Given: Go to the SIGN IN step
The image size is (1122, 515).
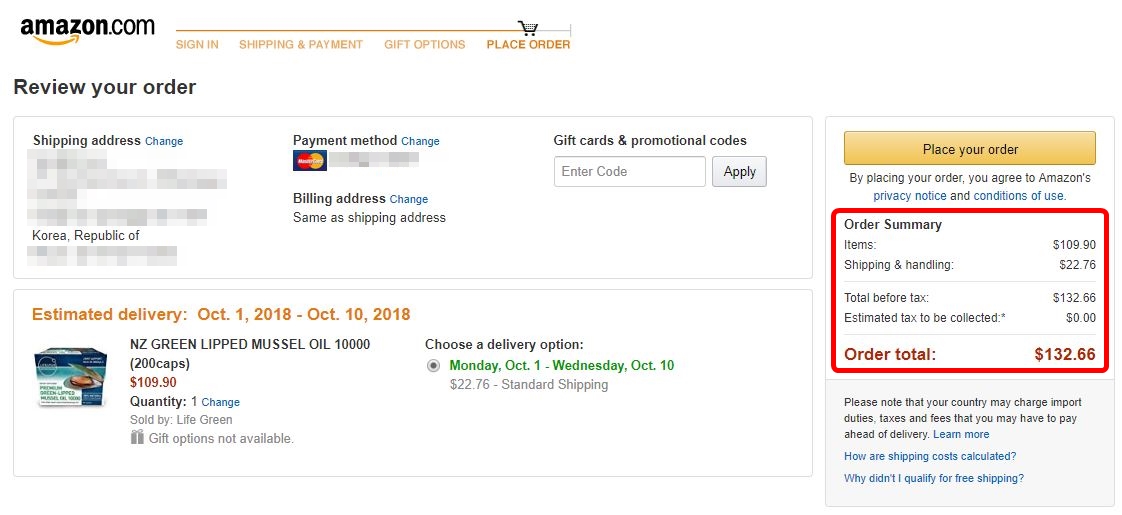Looking at the screenshot, I should [x=197, y=44].
